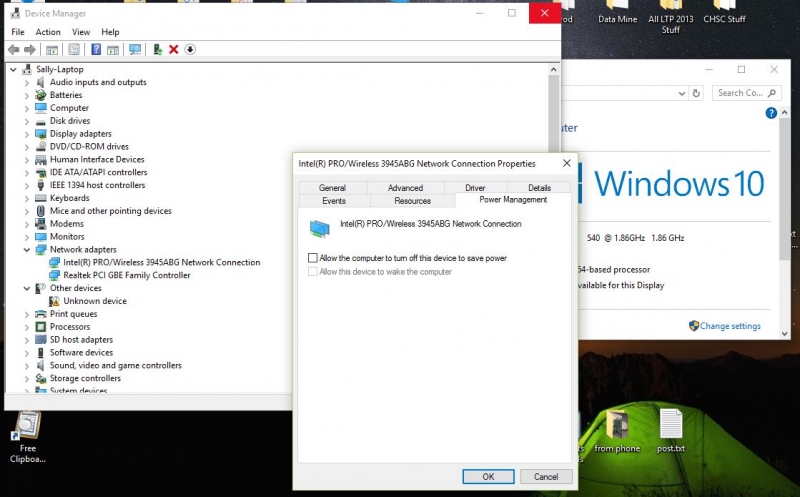Select the Mice and other pointing devices row

[111, 211]
